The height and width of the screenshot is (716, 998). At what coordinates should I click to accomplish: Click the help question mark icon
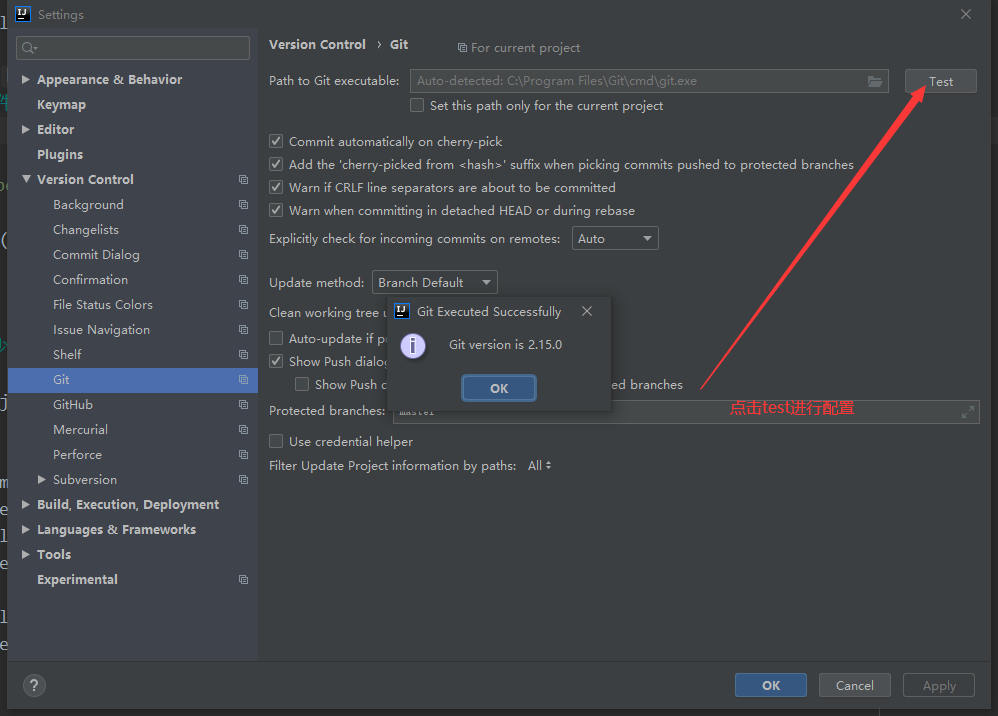point(34,685)
